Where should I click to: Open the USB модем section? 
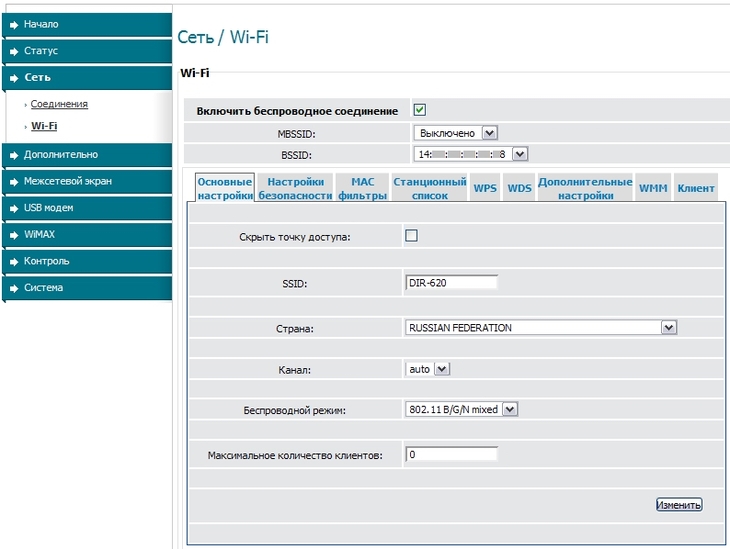[x=87, y=208]
